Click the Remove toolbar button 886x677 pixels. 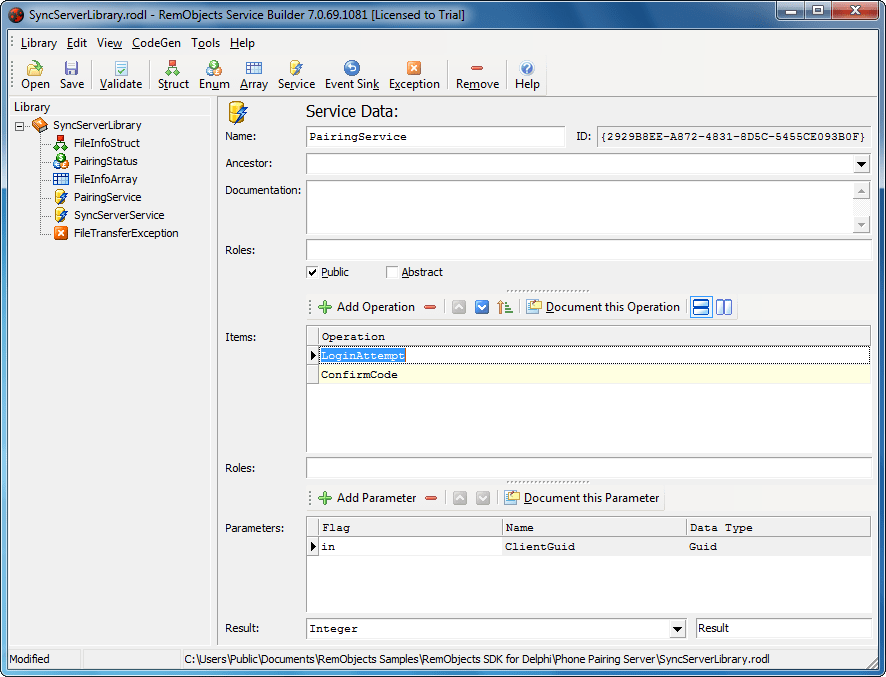pyautogui.click(x=477, y=75)
